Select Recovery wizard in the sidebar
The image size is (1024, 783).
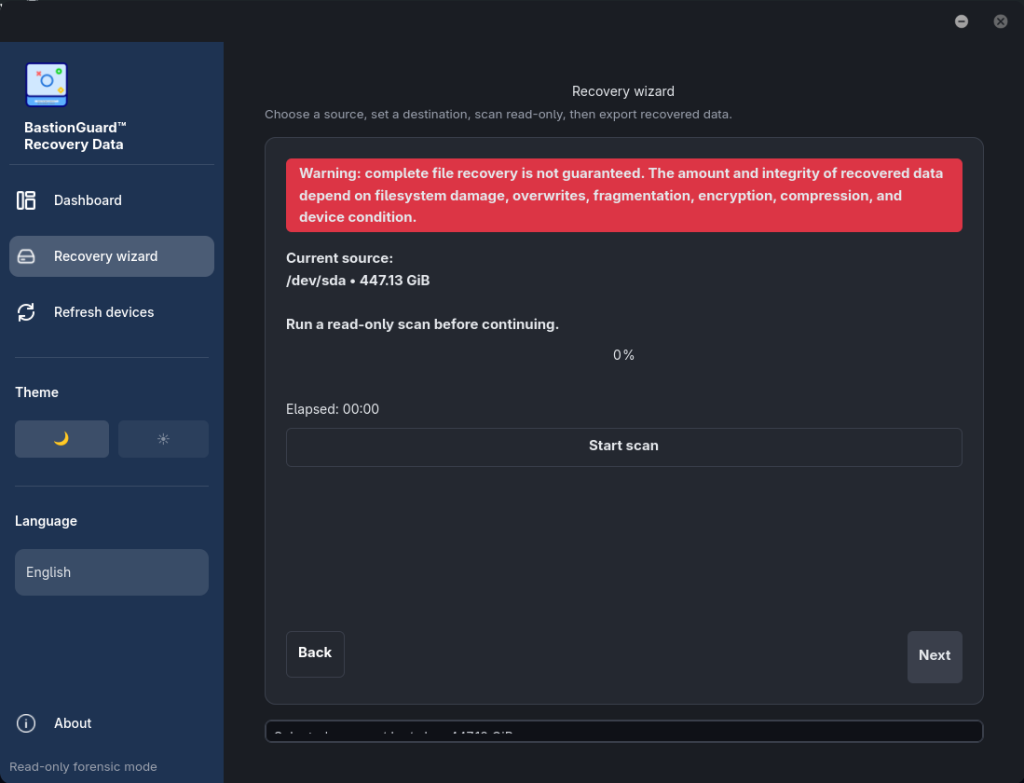(x=112, y=257)
